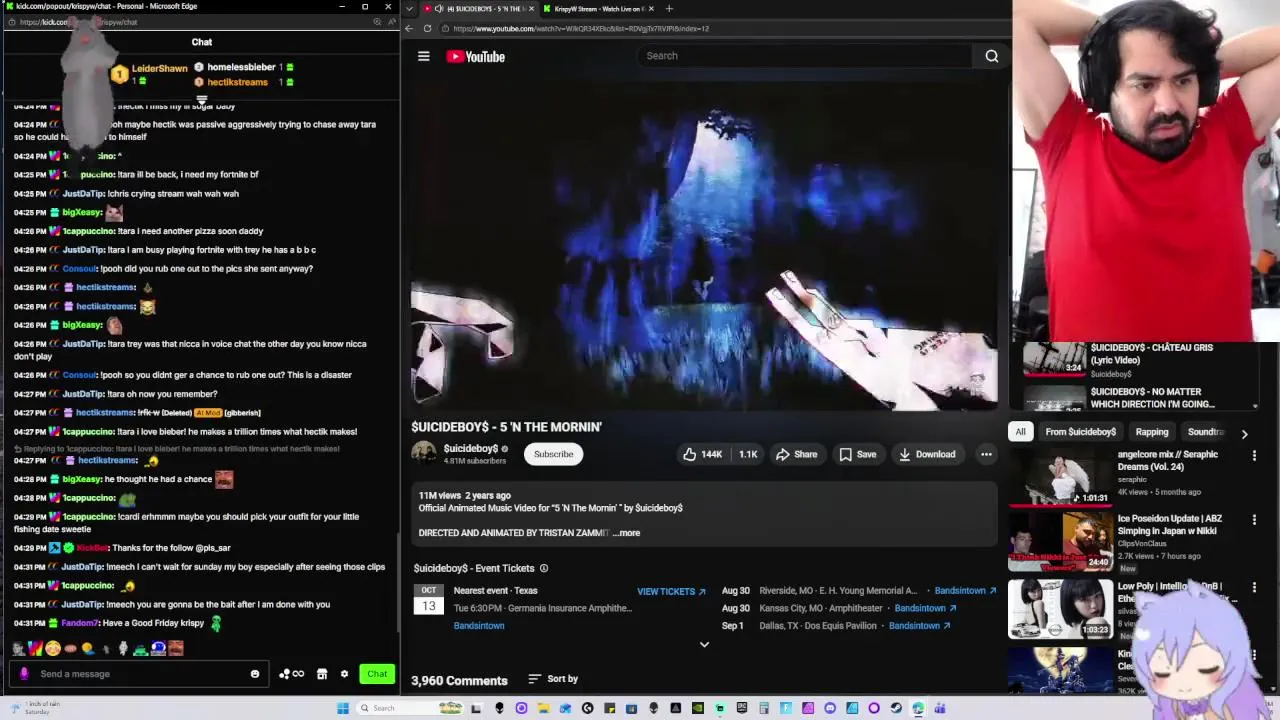Open Bandsintown link for Kansas City, MO

point(925,608)
